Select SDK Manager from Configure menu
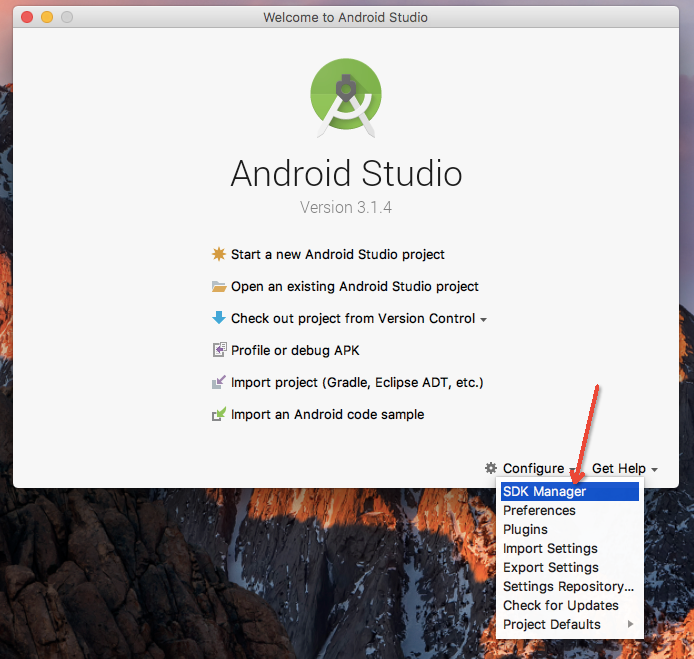694x659 pixels. [x=570, y=491]
